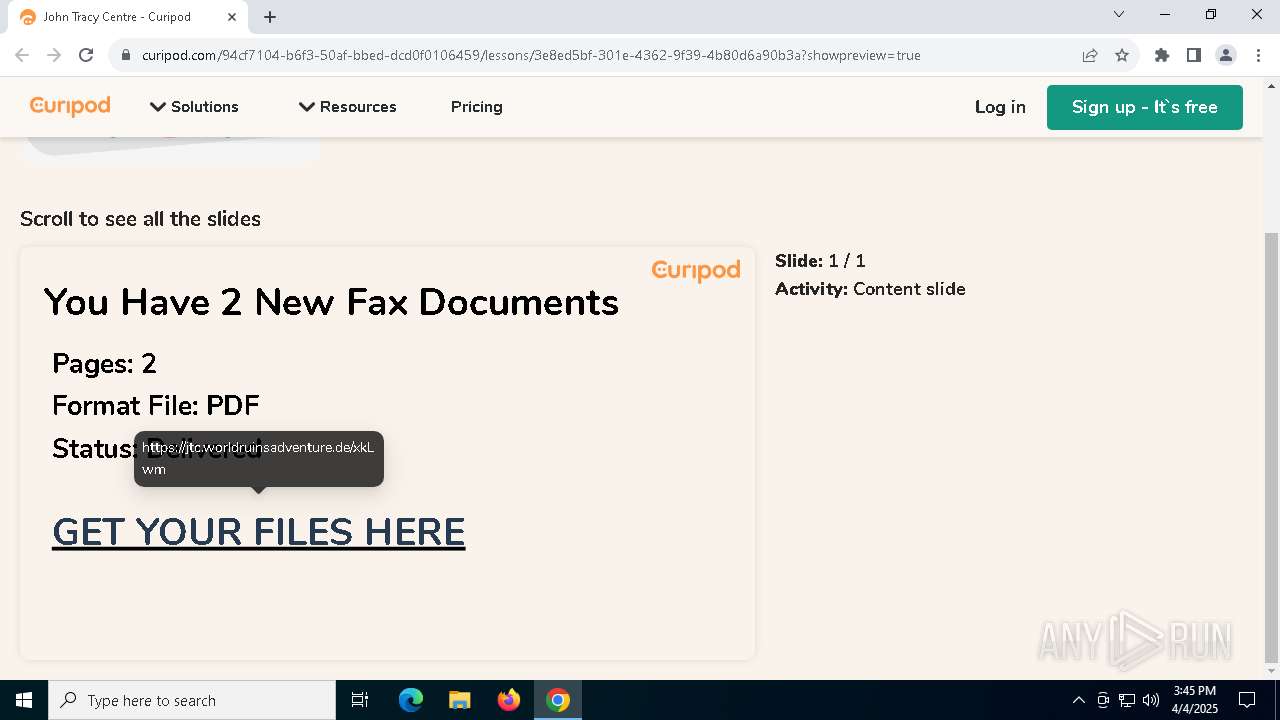The image size is (1280, 720).
Task: Click the Curipod logo on the slide
Action: coord(696,270)
